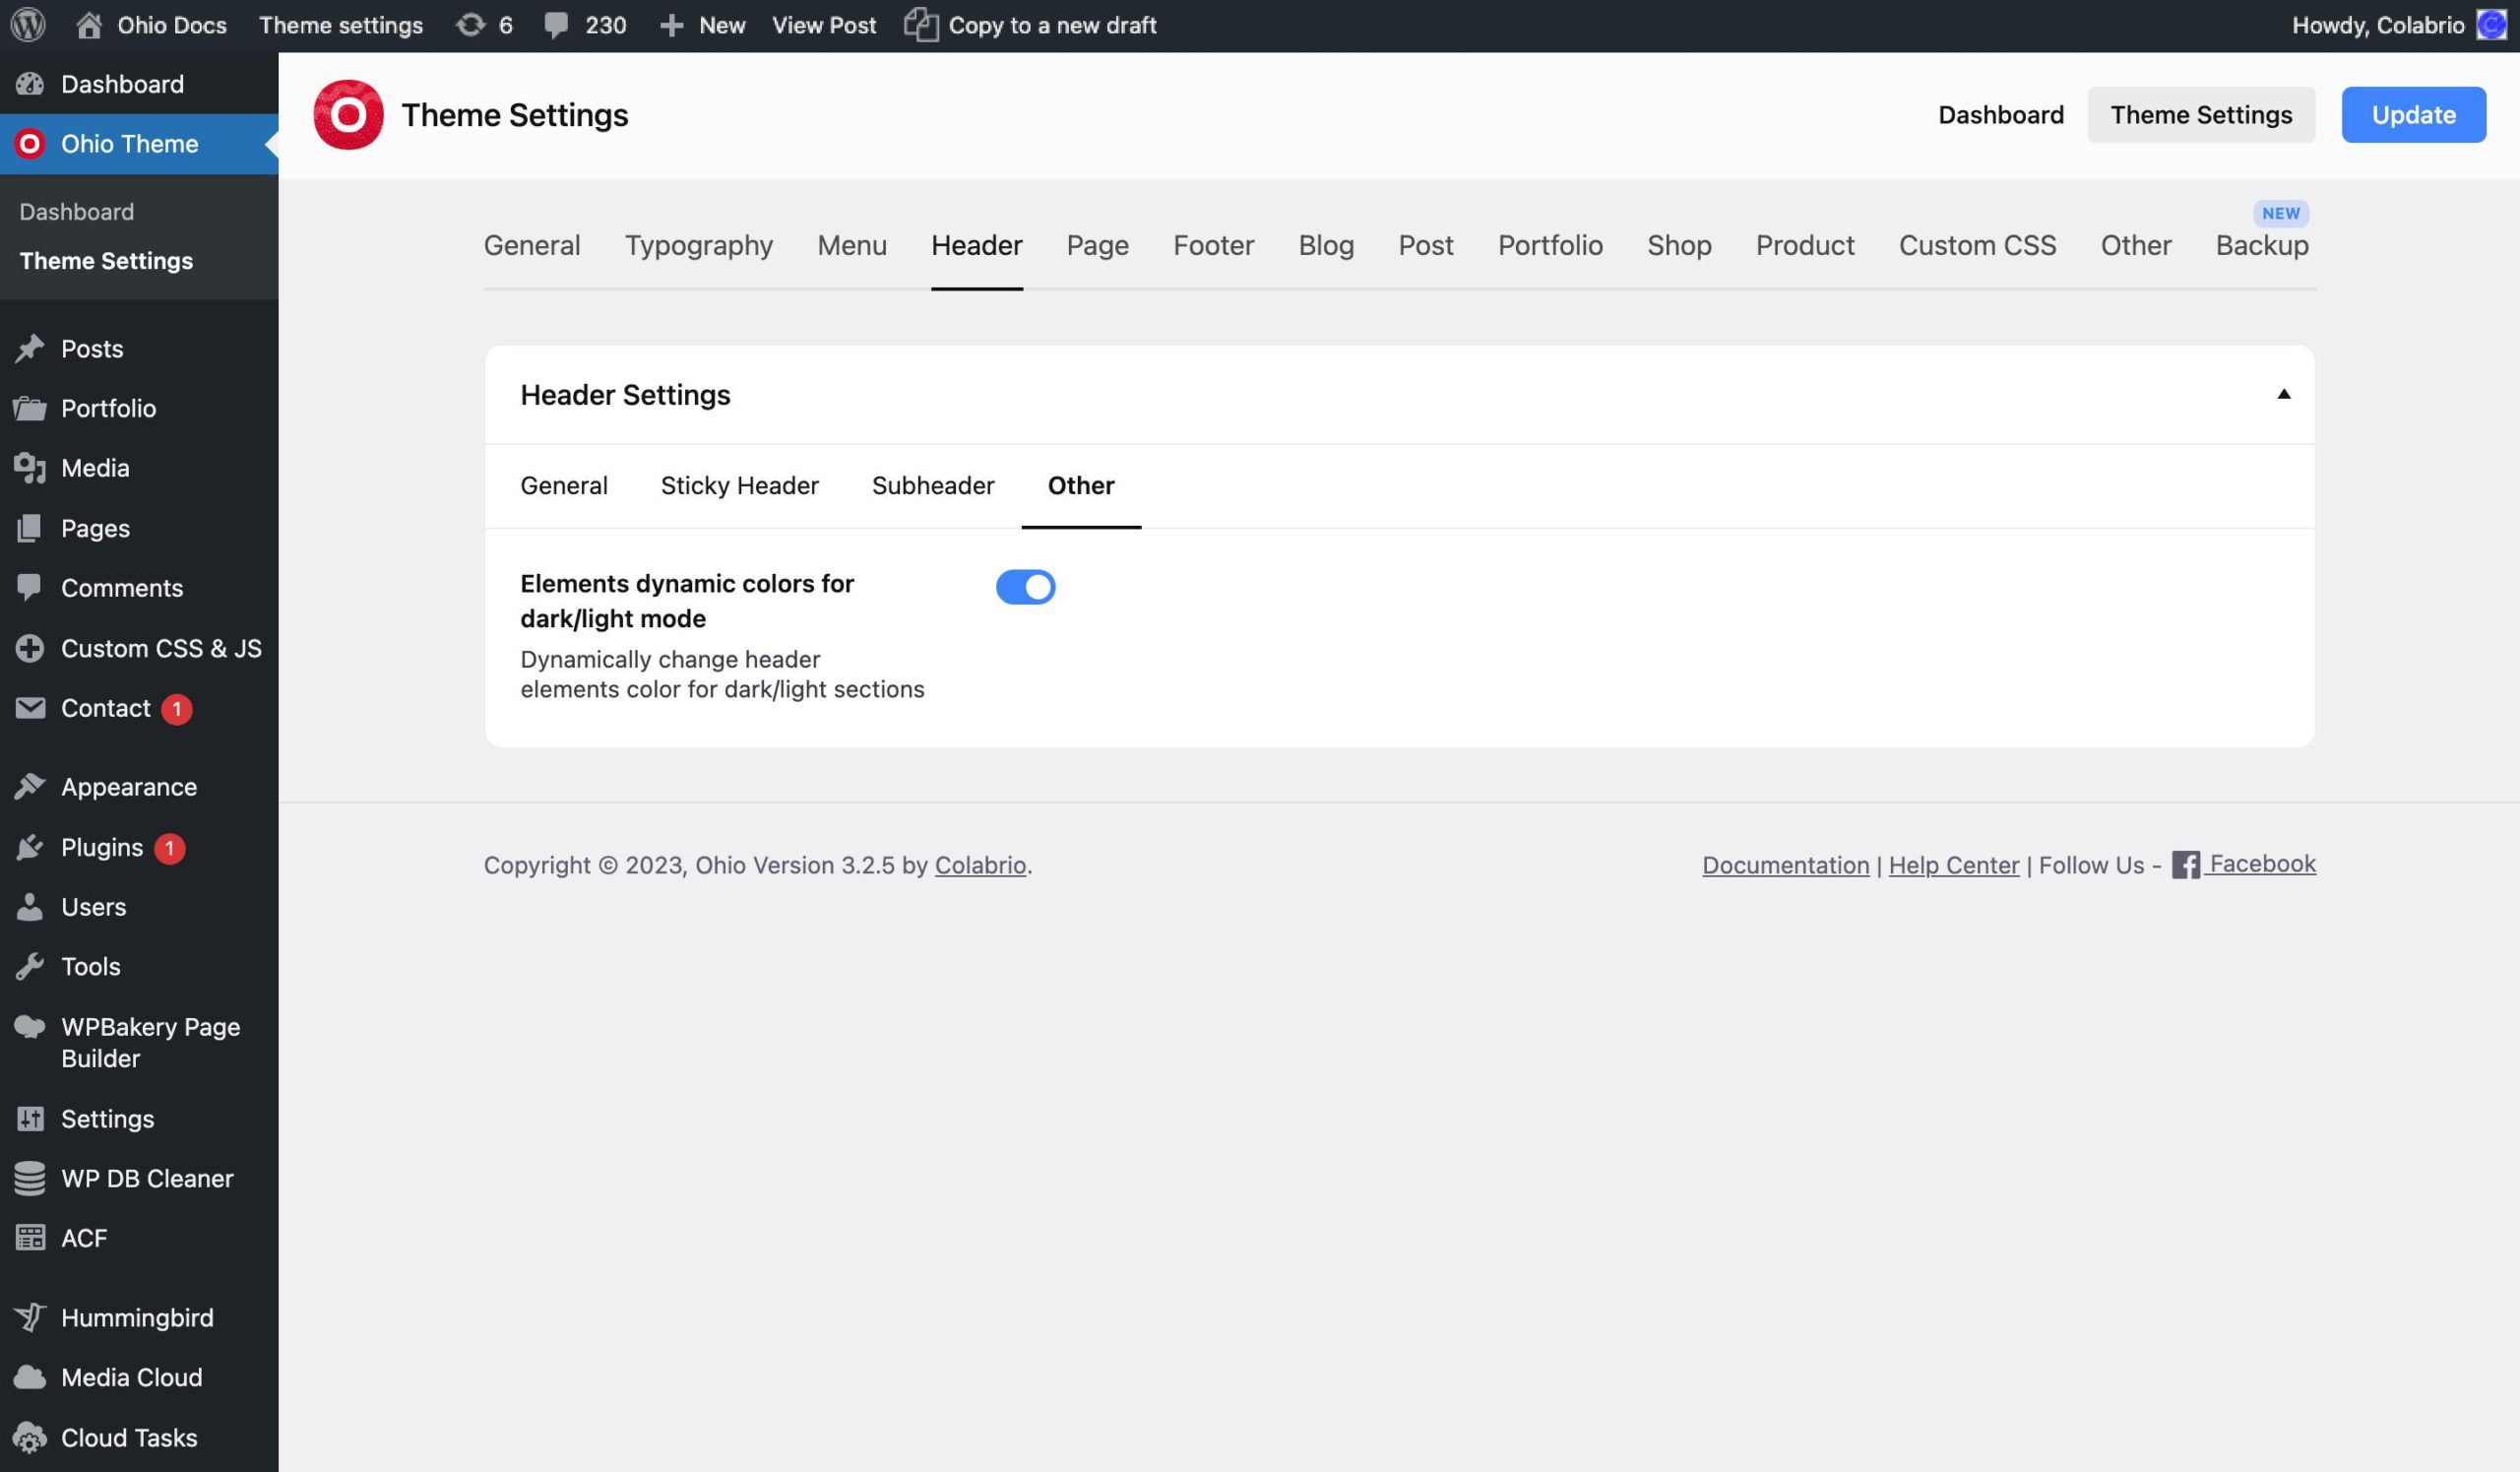The height and width of the screenshot is (1472, 2520).
Task: Click the Posts pin icon
Action: pyautogui.click(x=30, y=348)
